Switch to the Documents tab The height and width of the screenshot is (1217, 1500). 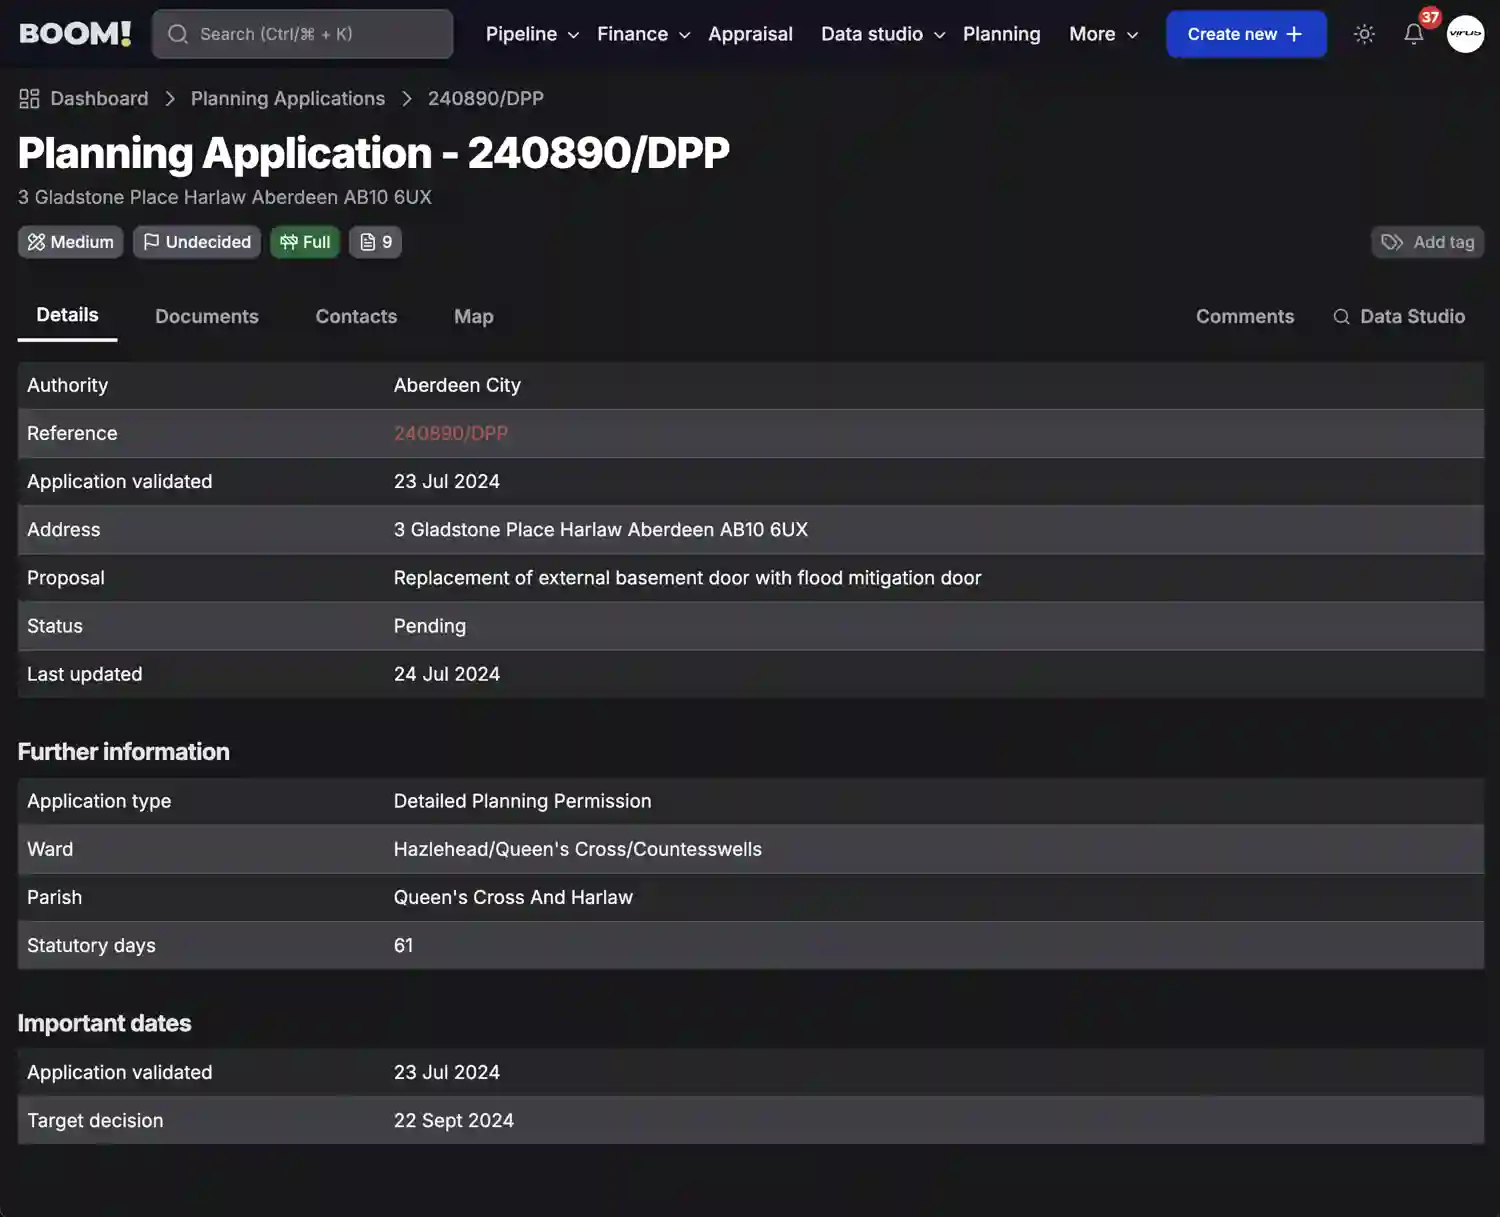coord(207,316)
